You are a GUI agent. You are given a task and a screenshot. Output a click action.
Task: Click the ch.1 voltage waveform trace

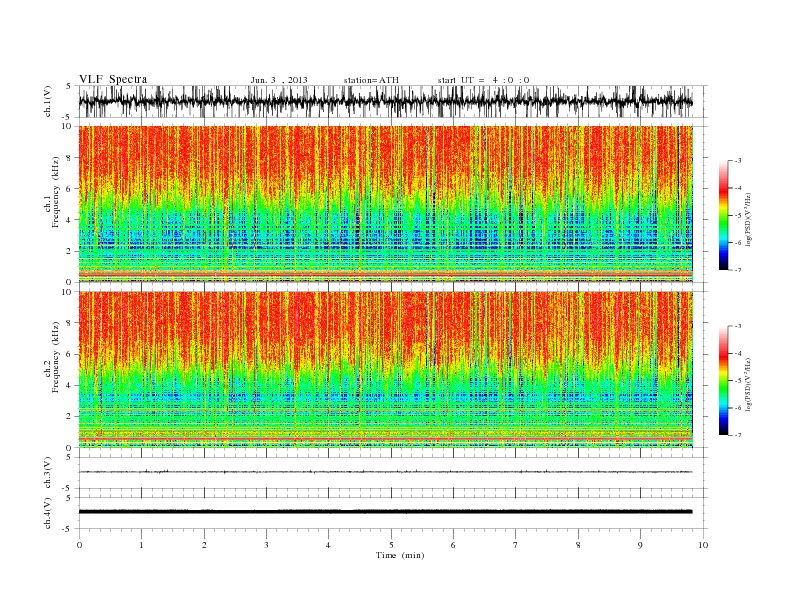click(x=385, y=101)
